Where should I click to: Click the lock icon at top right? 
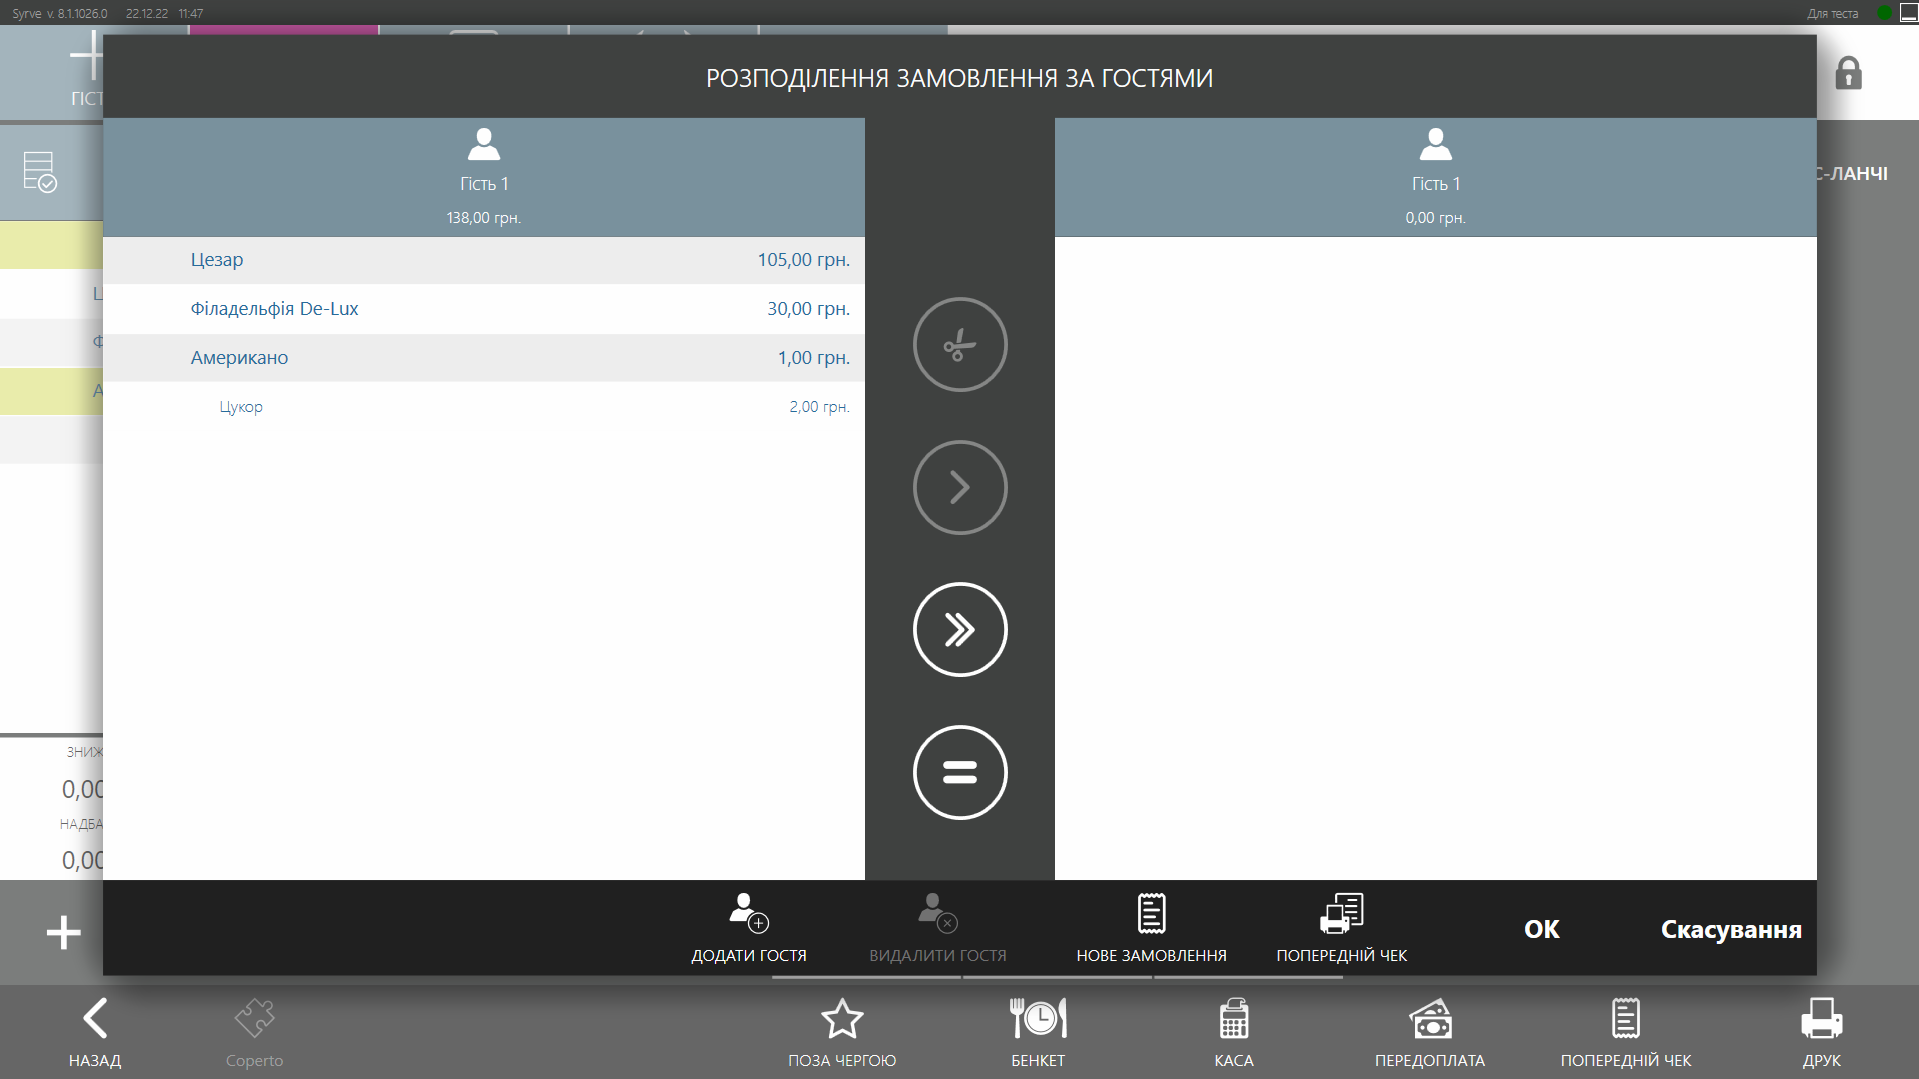[1848, 74]
